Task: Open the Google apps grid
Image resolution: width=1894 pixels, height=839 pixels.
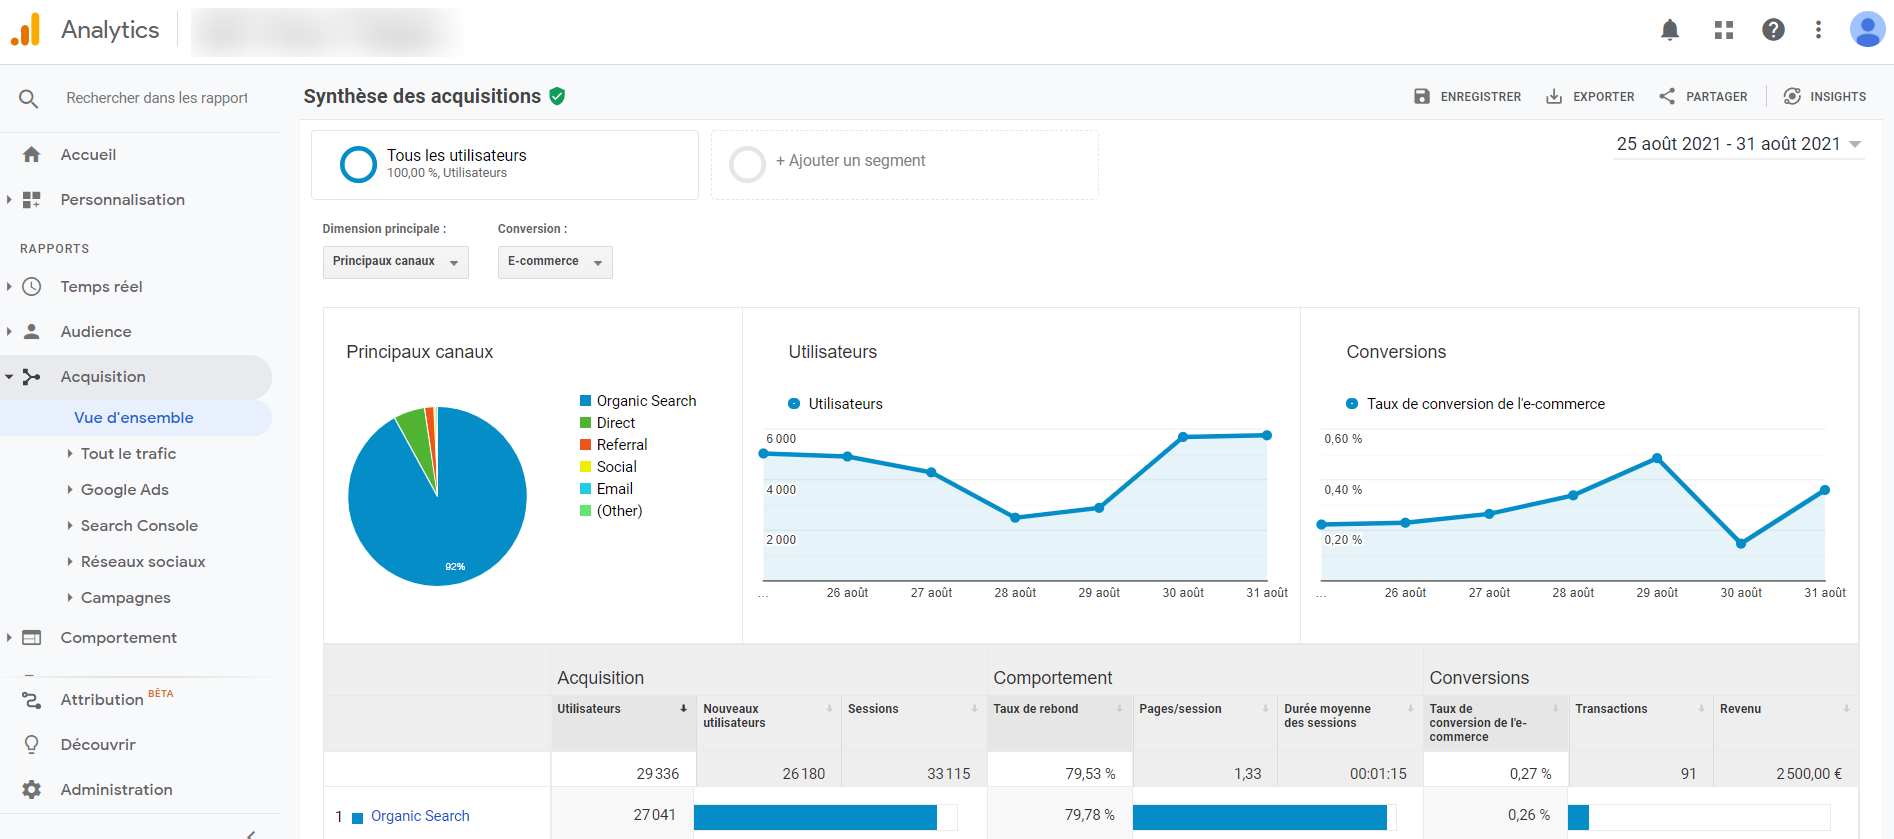Action: 1723,30
